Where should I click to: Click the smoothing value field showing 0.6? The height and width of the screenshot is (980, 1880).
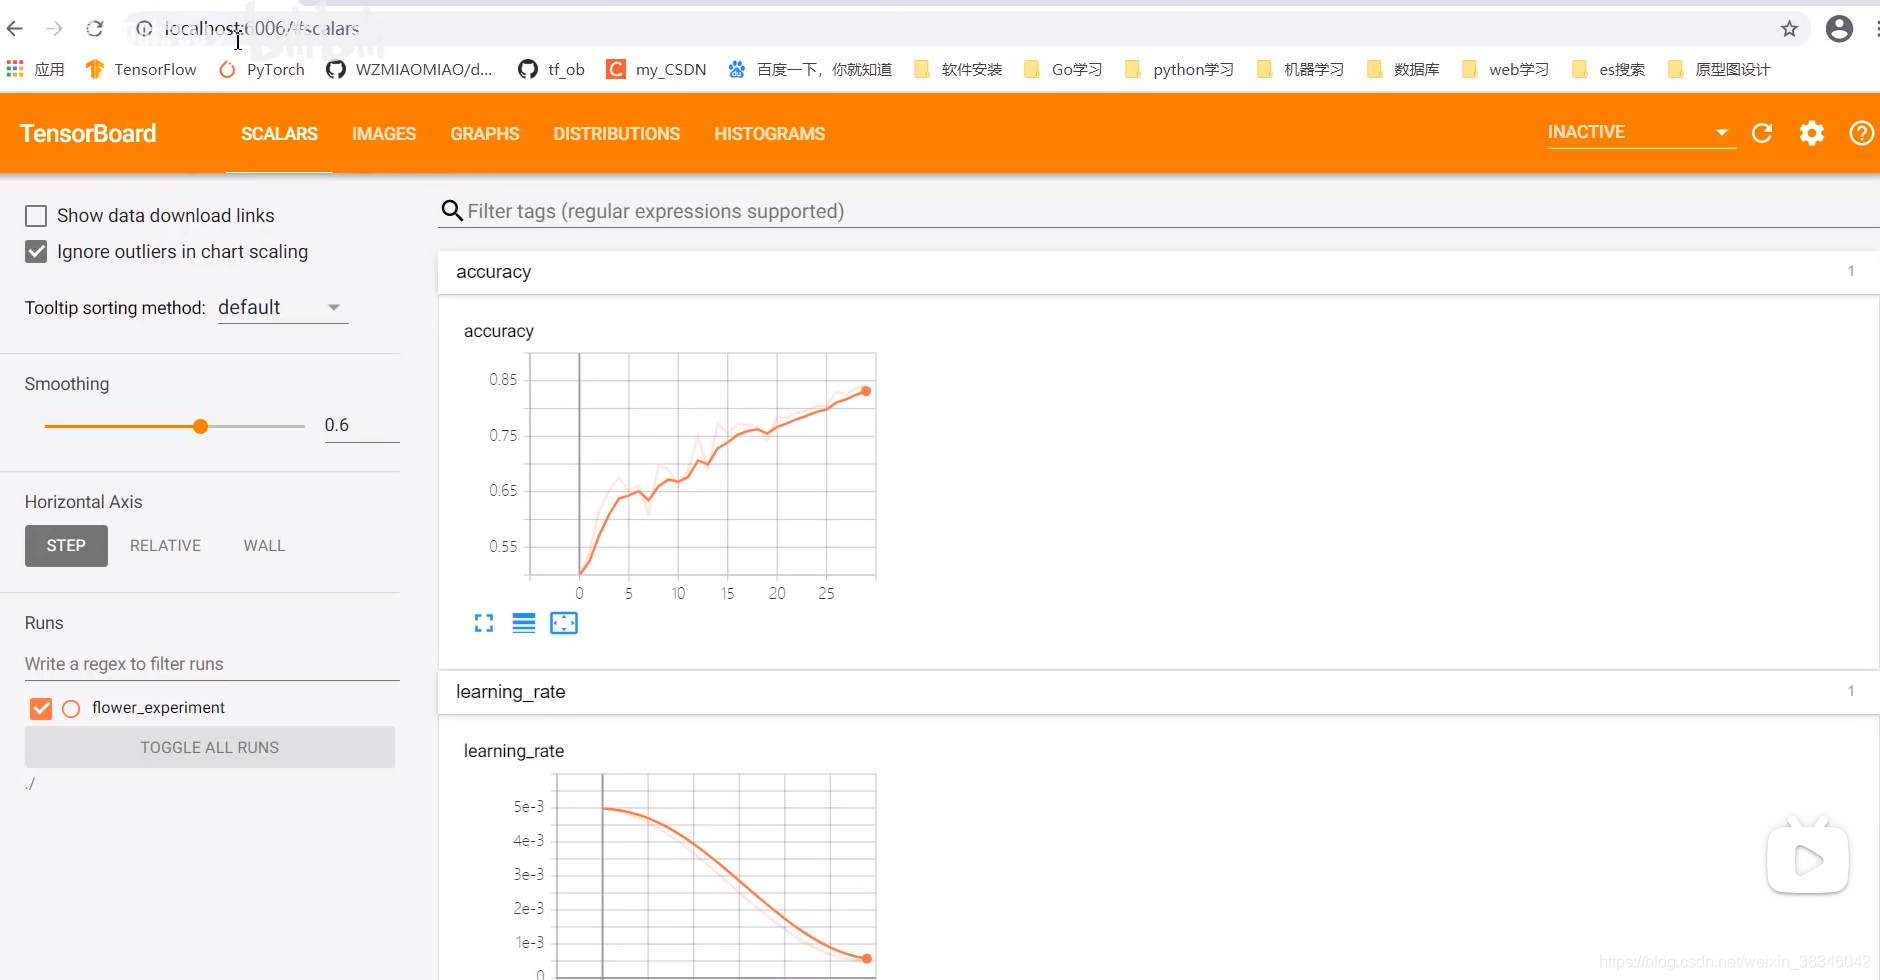(362, 425)
